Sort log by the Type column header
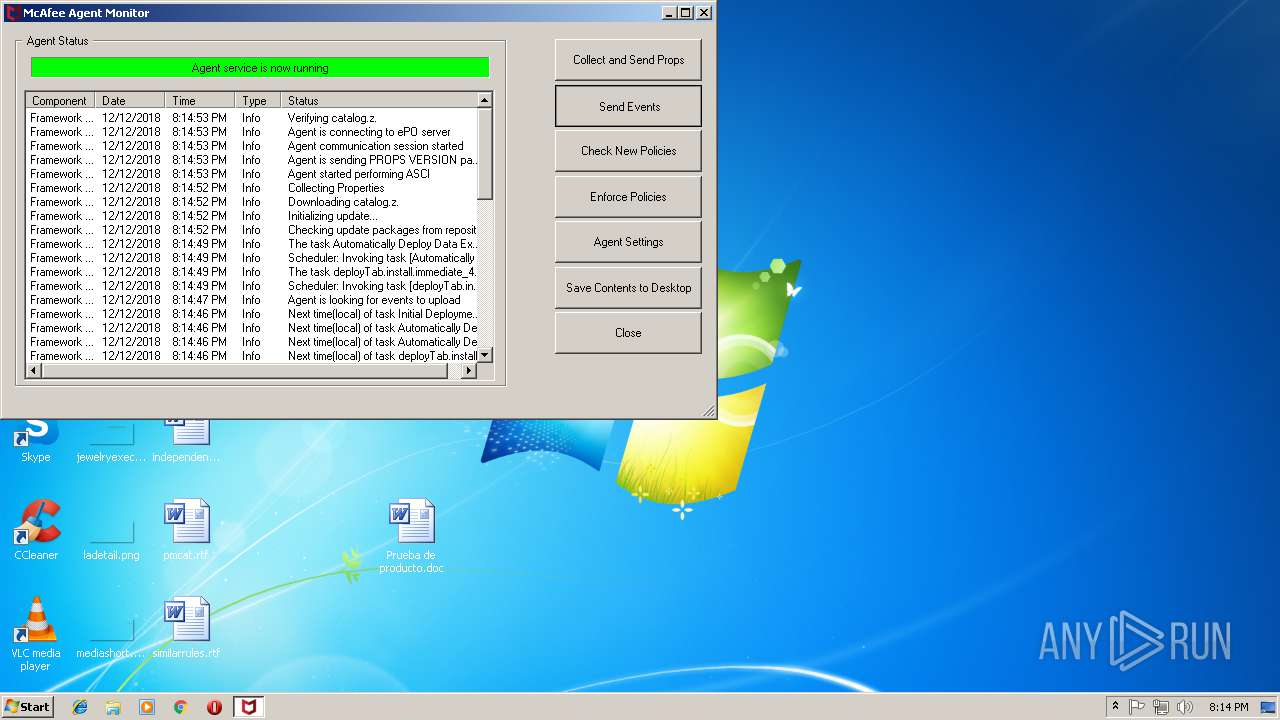Viewport: 1280px width, 720px height. click(x=258, y=100)
